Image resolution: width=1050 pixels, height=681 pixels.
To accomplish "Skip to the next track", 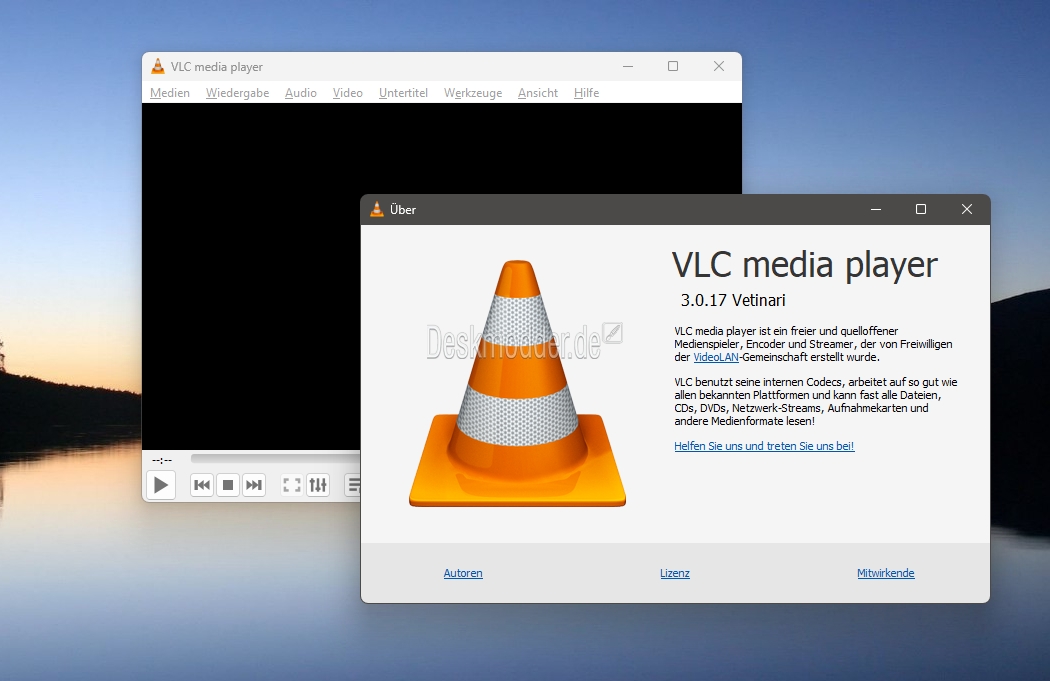I will [x=254, y=485].
